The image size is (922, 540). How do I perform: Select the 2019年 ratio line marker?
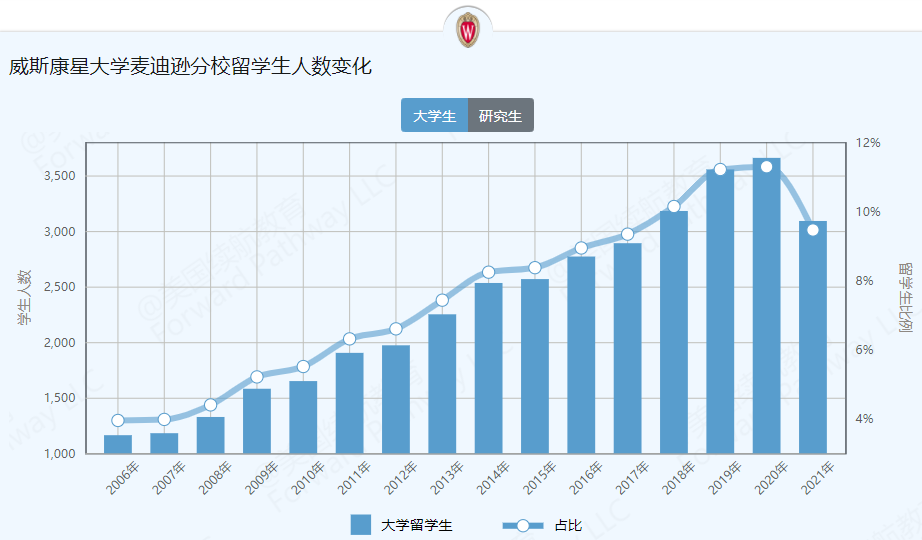point(720,169)
